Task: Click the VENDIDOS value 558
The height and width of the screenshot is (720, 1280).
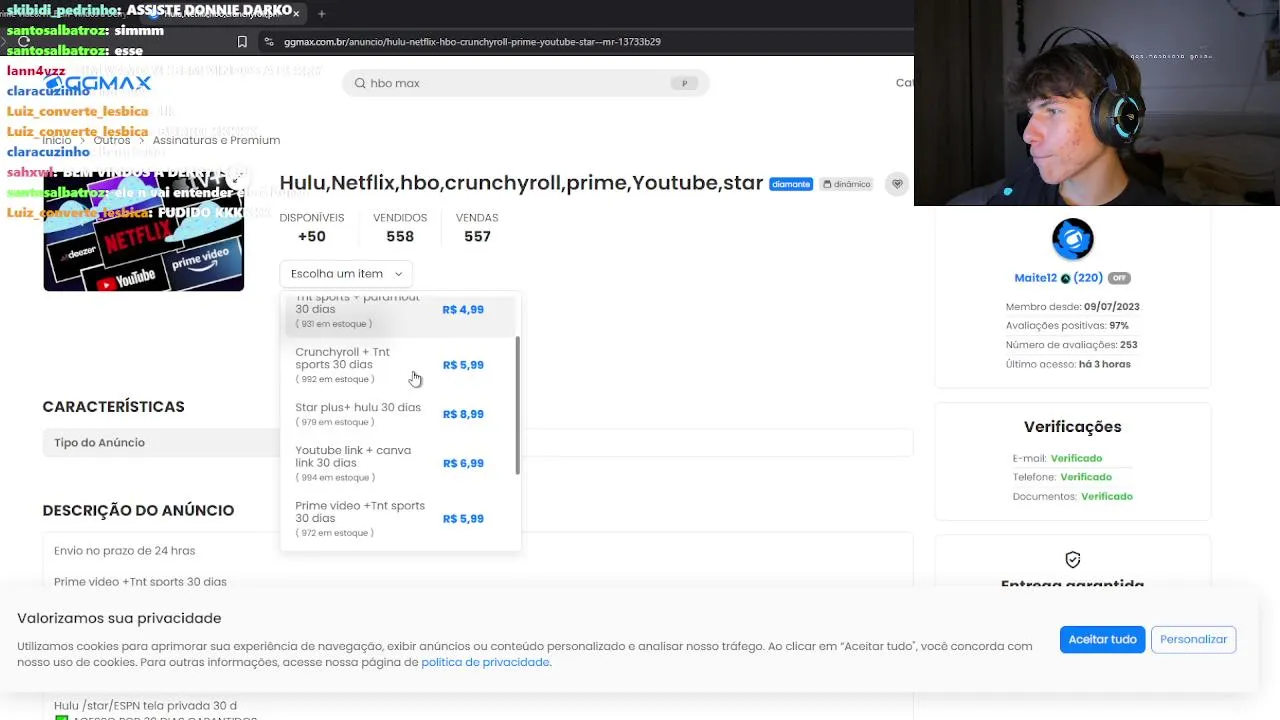Action: (400, 237)
